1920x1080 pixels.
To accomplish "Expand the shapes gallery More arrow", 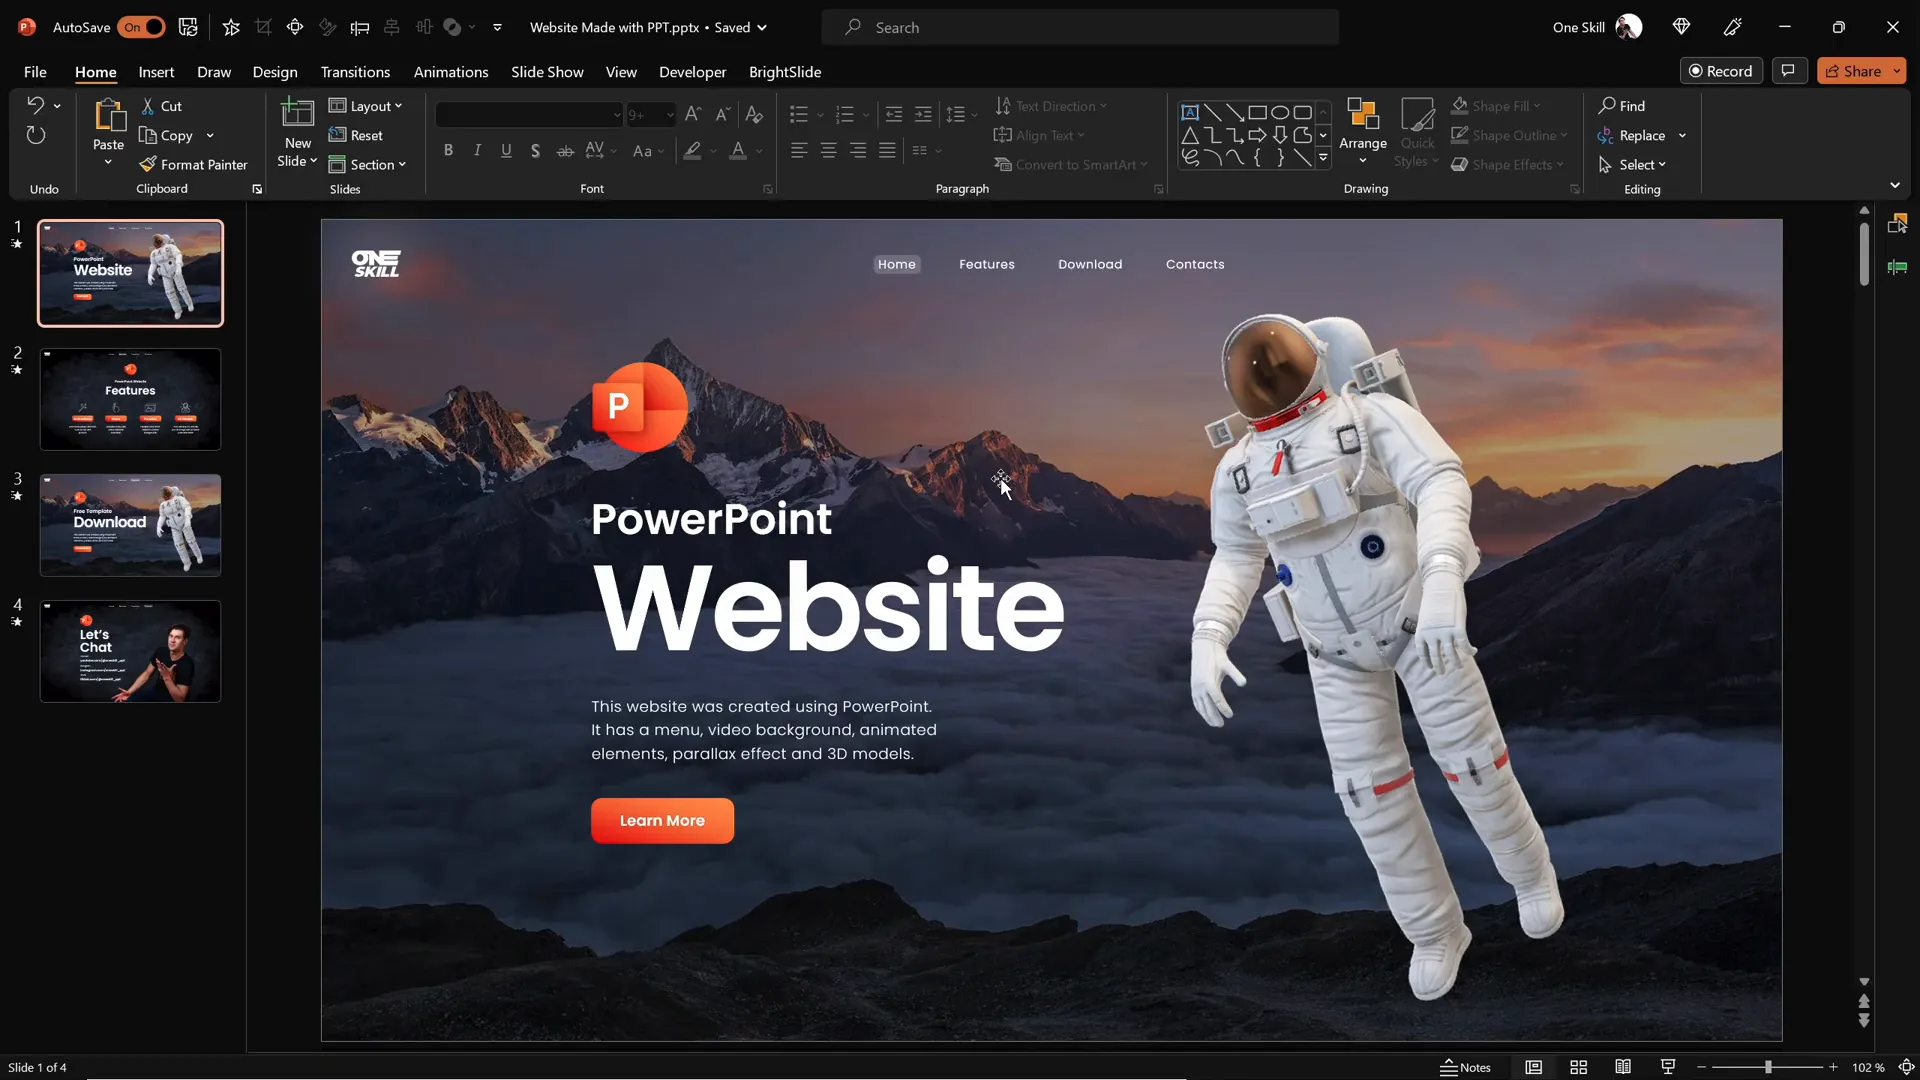I will tap(1323, 157).
